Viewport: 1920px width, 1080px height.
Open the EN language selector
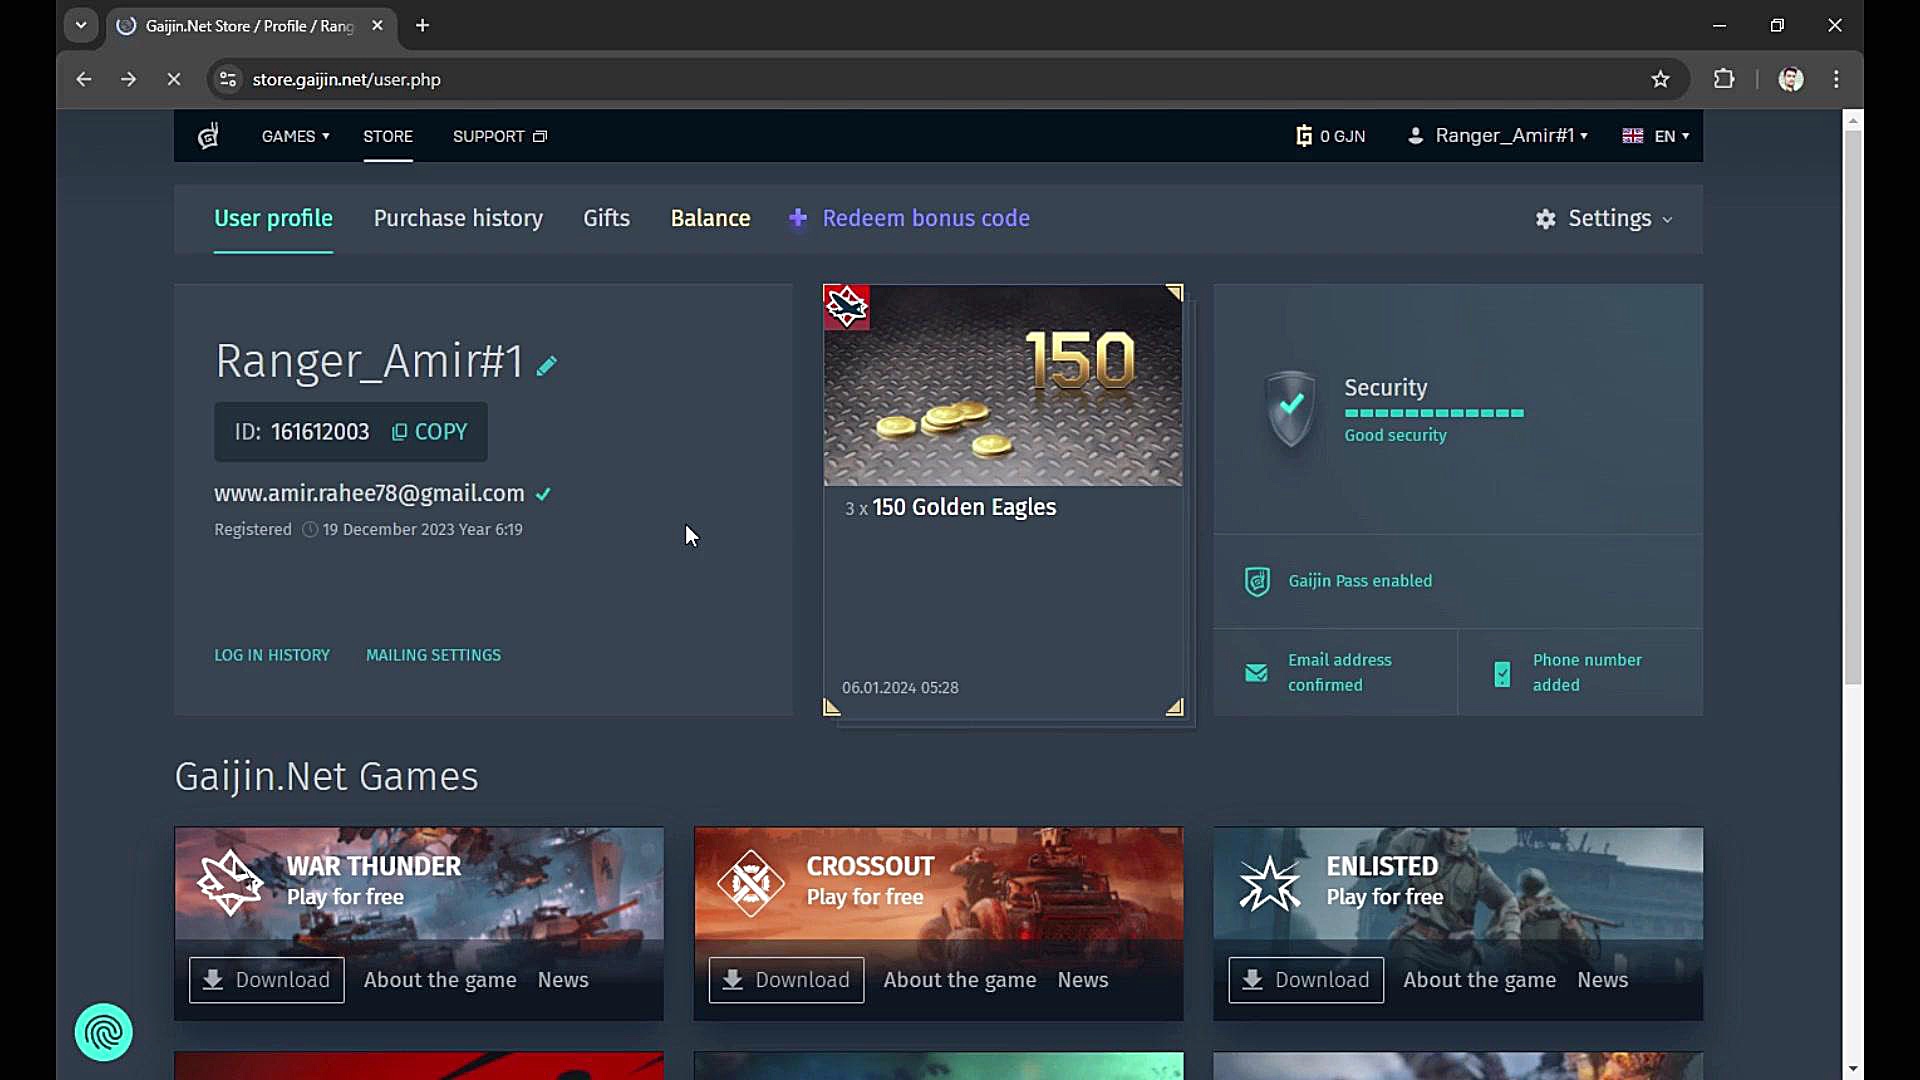point(1656,136)
